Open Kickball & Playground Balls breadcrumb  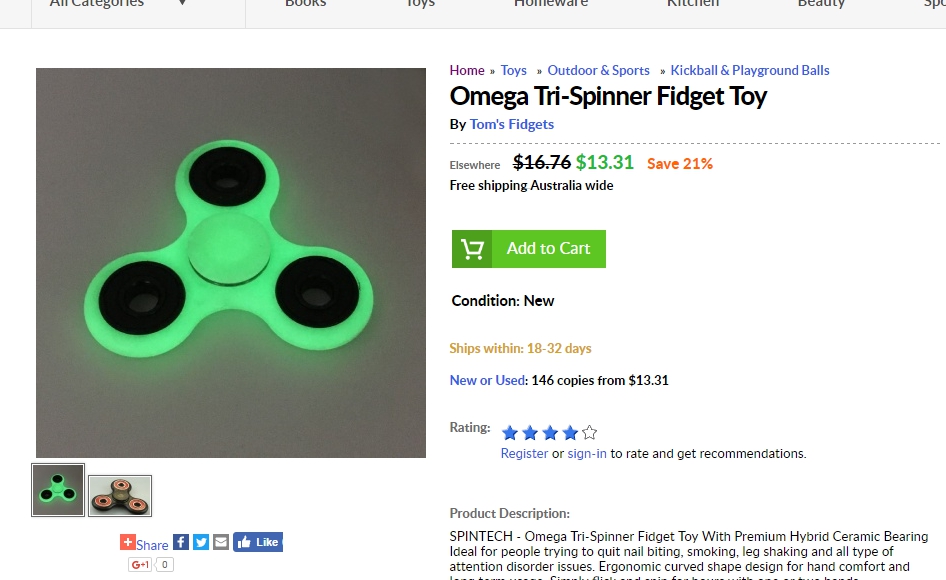click(750, 70)
